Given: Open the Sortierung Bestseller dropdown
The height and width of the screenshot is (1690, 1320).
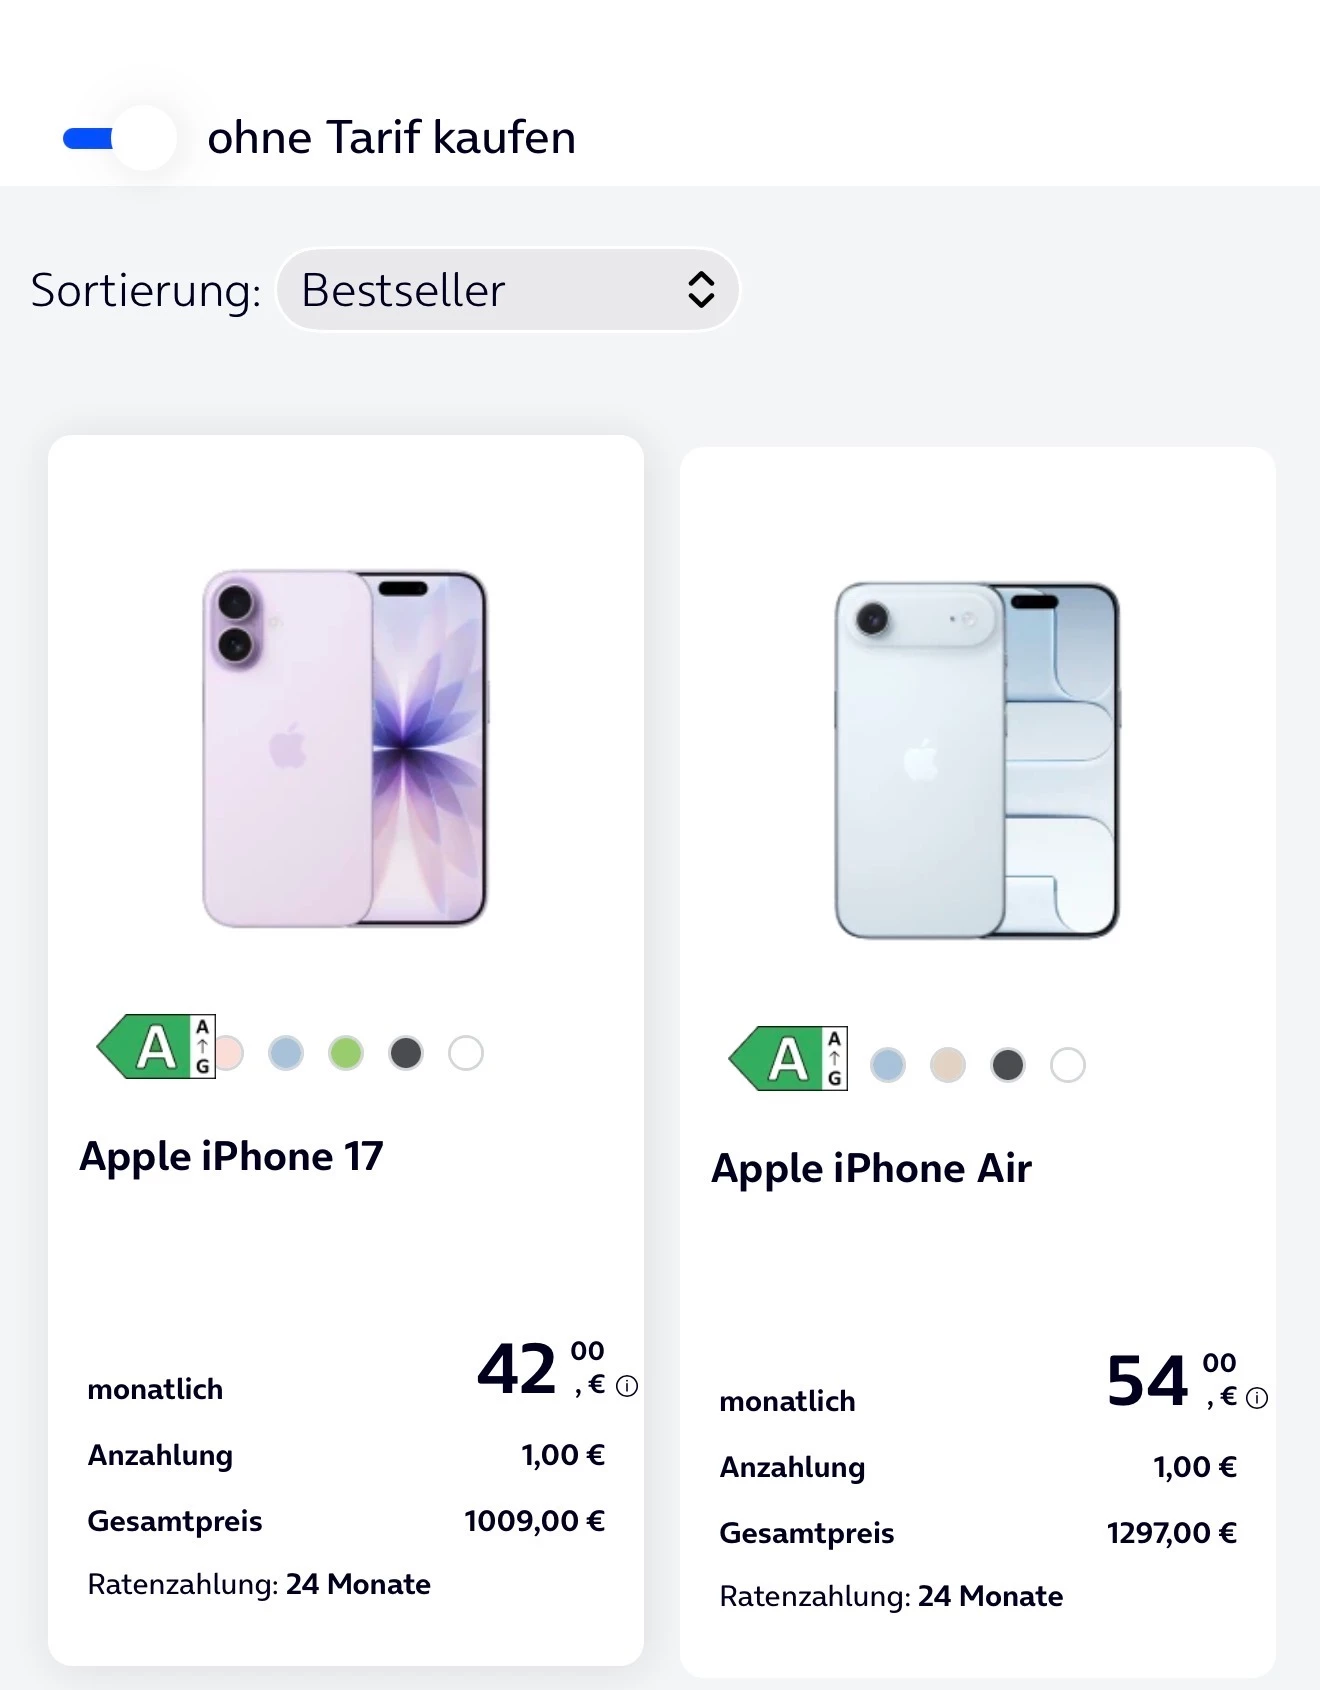Looking at the screenshot, I should (x=507, y=290).
